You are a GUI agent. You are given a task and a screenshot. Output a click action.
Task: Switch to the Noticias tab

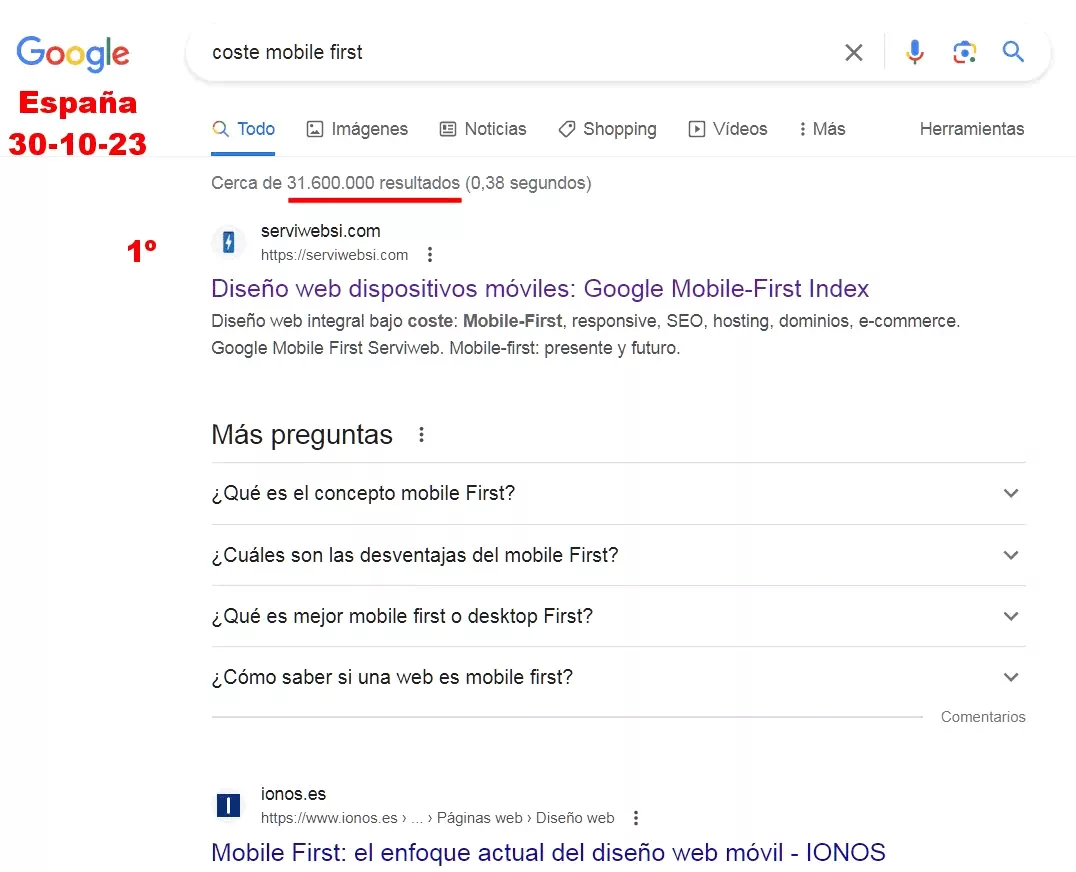483,129
